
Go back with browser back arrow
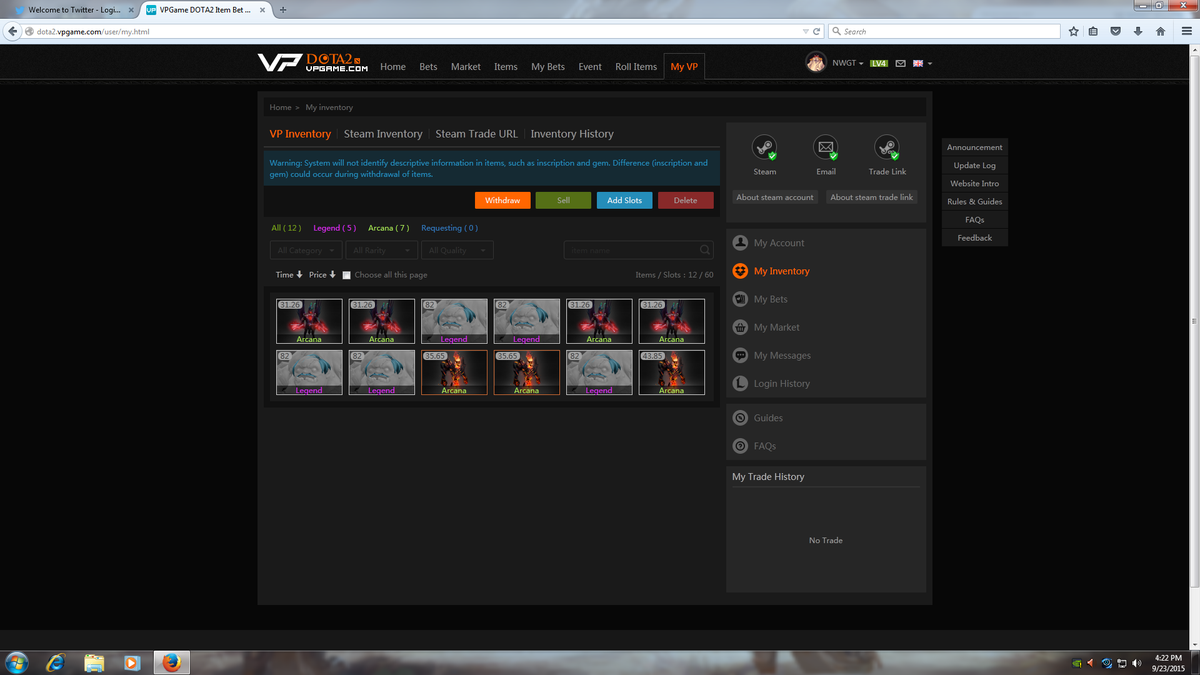[x=13, y=31]
